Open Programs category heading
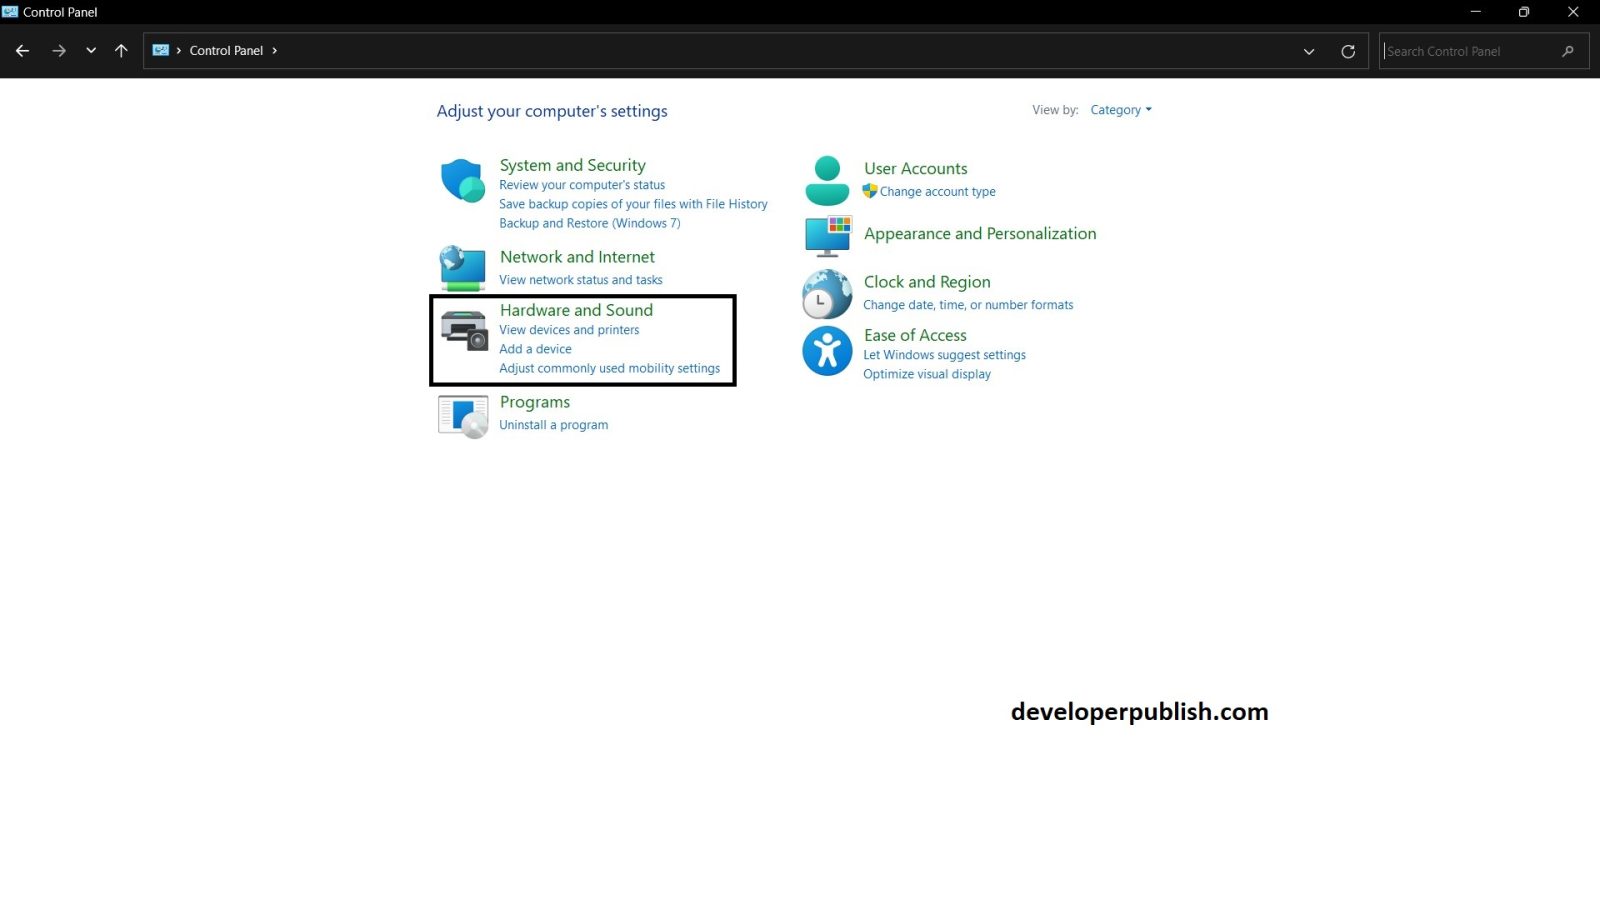This screenshot has height=900, width=1600. tap(535, 402)
